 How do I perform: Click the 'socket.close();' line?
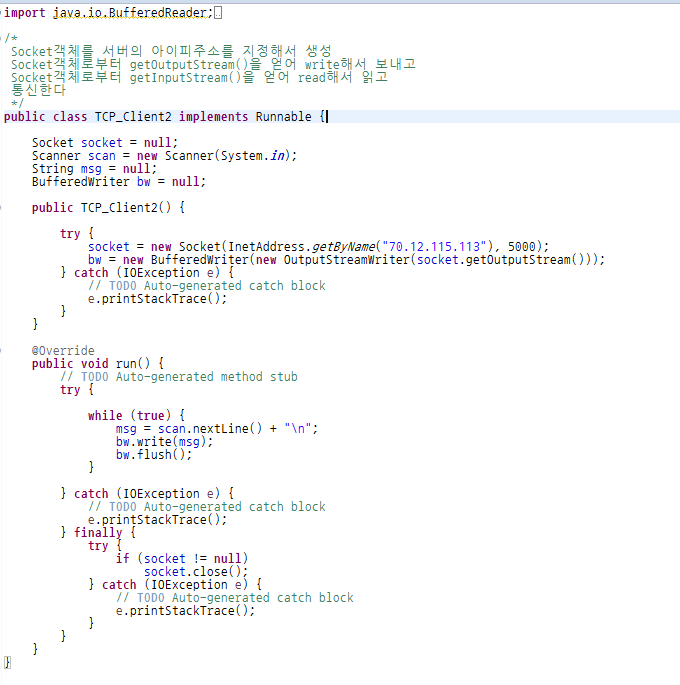point(196,572)
